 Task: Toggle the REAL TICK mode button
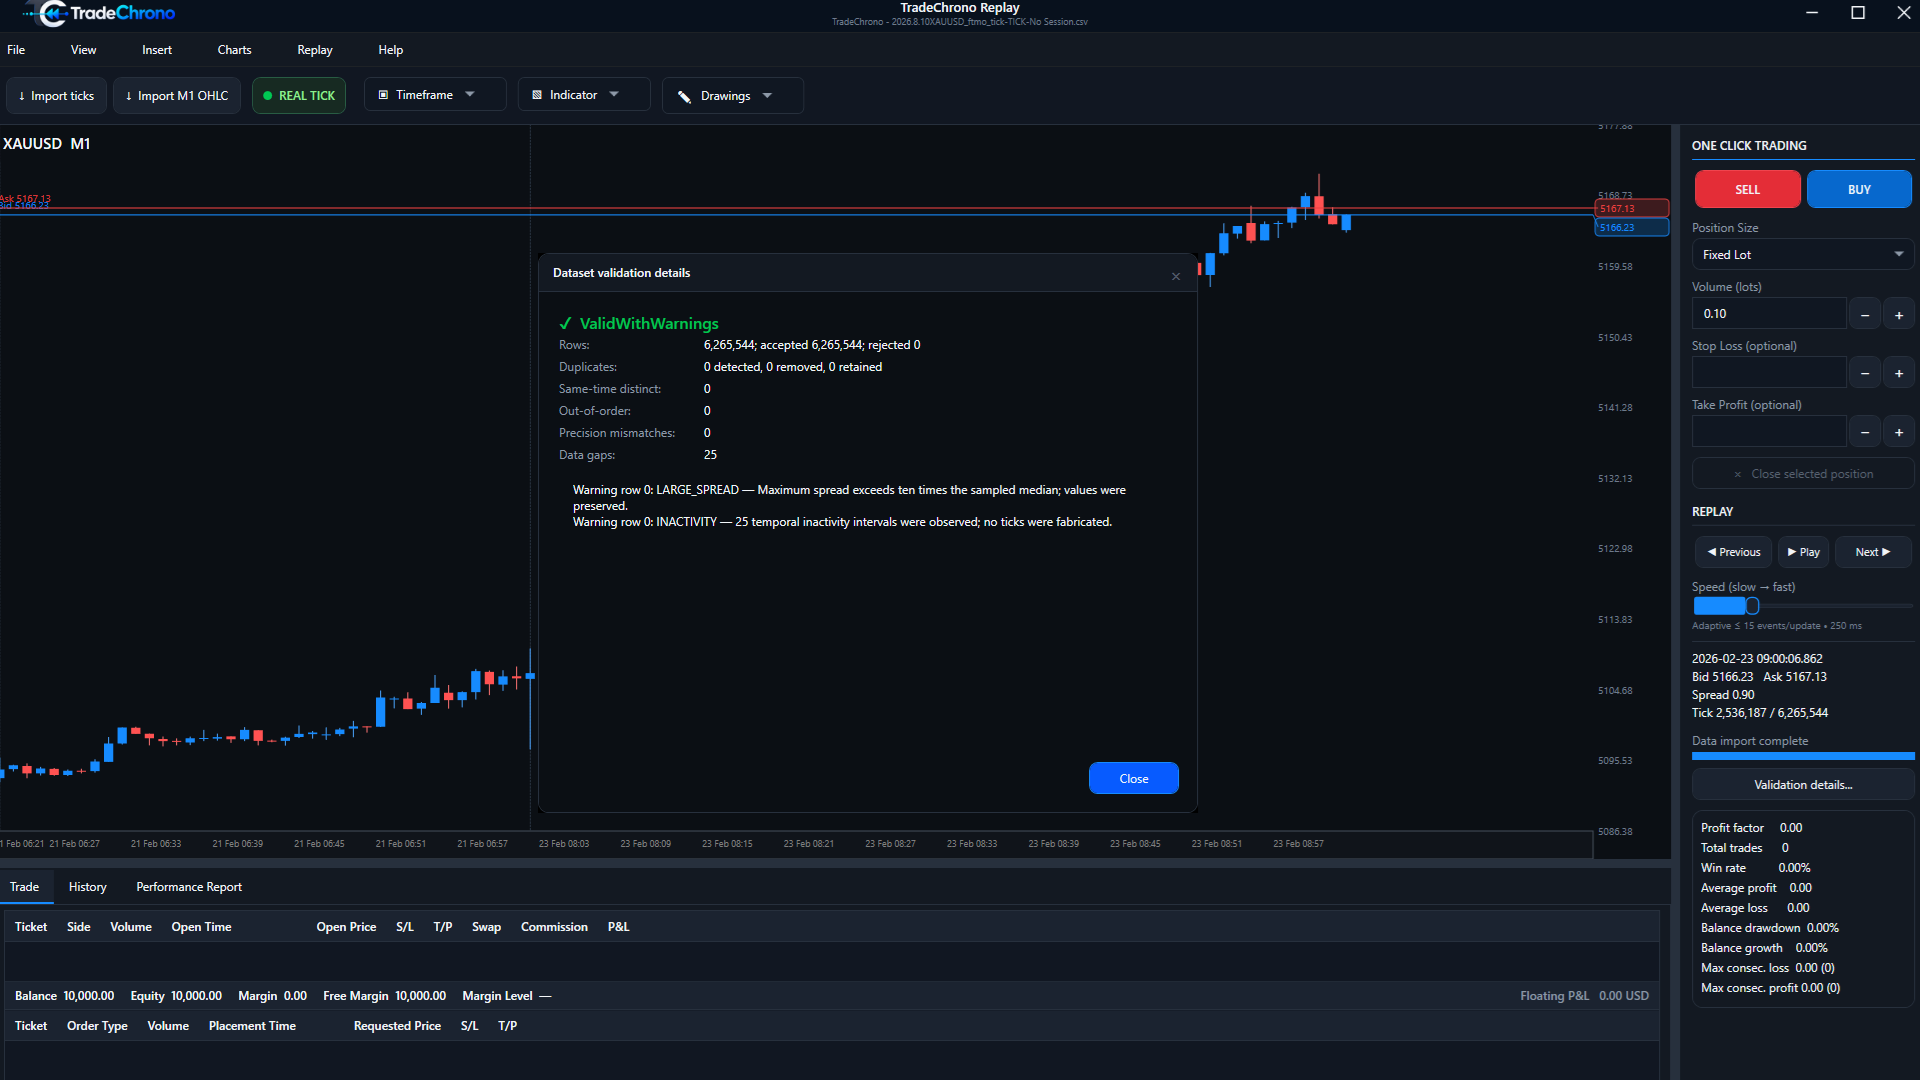(x=299, y=96)
